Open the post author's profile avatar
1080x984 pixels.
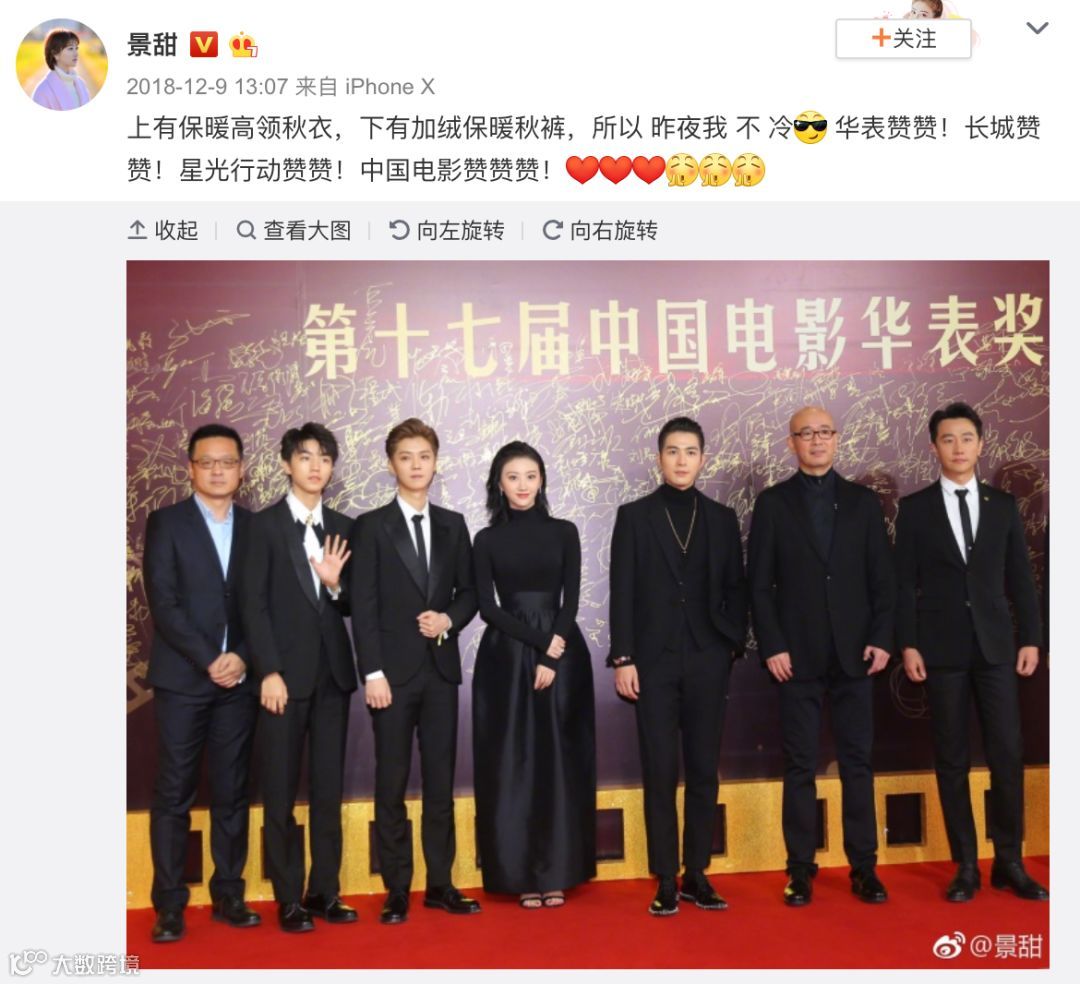point(62,64)
